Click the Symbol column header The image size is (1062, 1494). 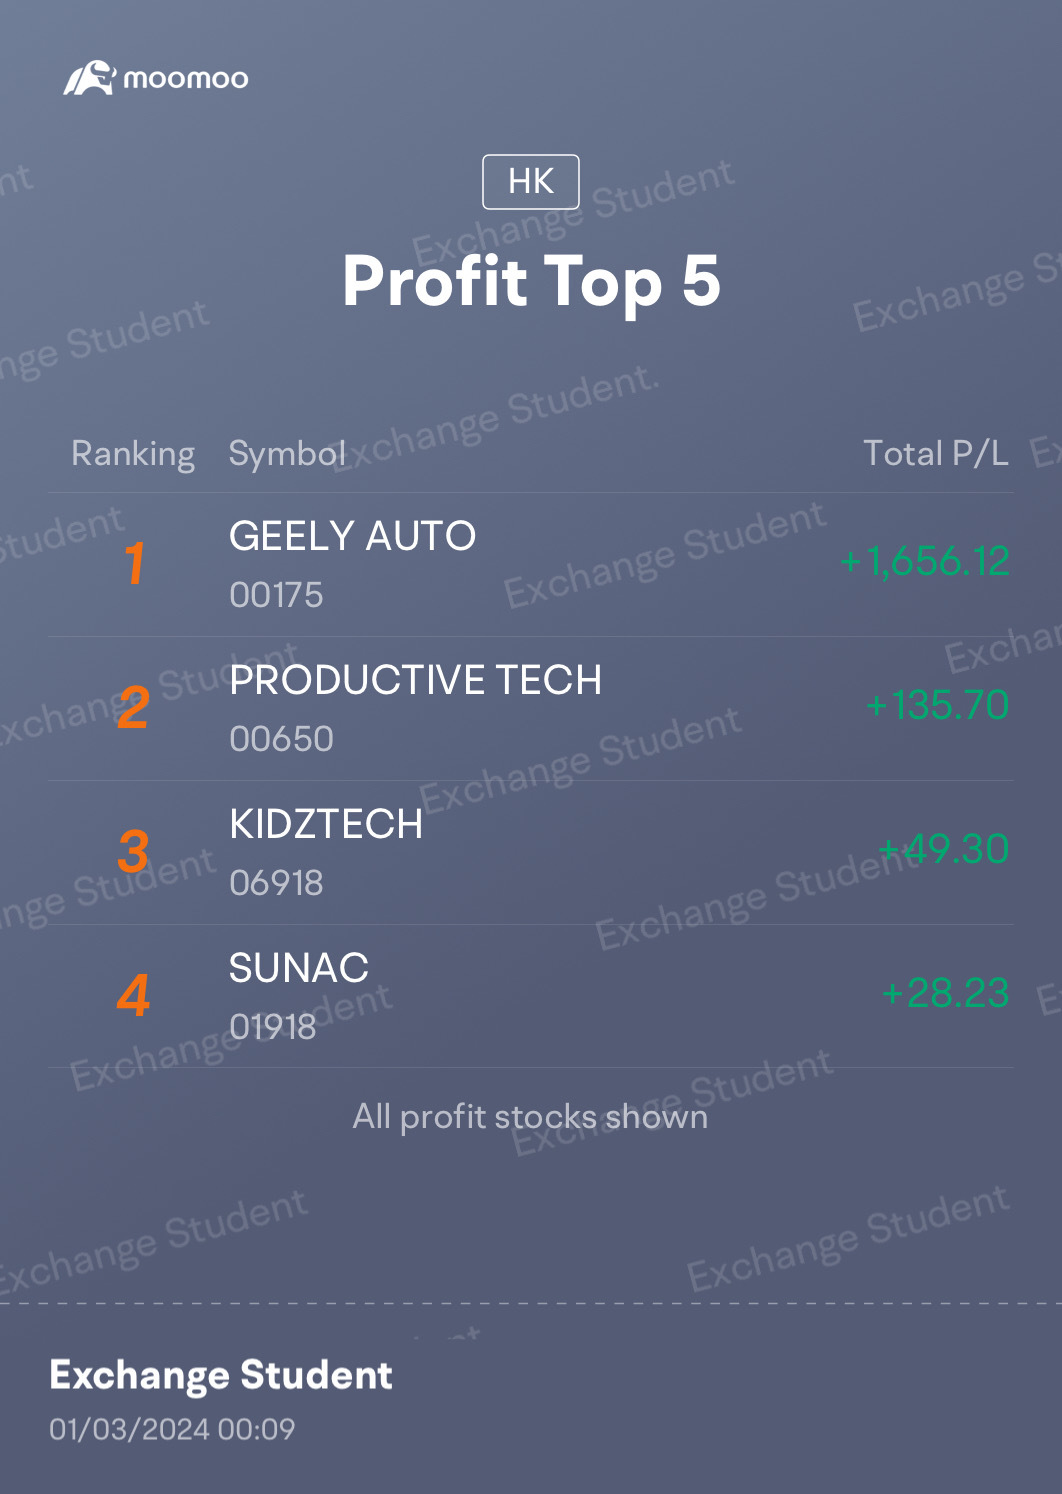(x=287, y=454)
